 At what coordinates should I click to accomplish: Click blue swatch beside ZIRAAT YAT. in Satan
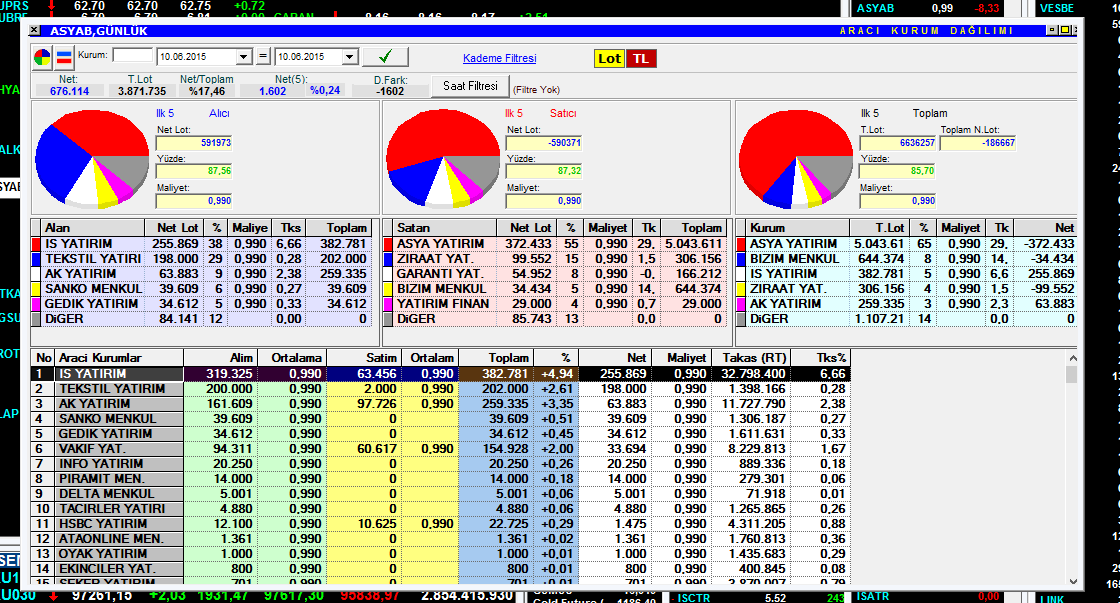(x=388, y=259)
